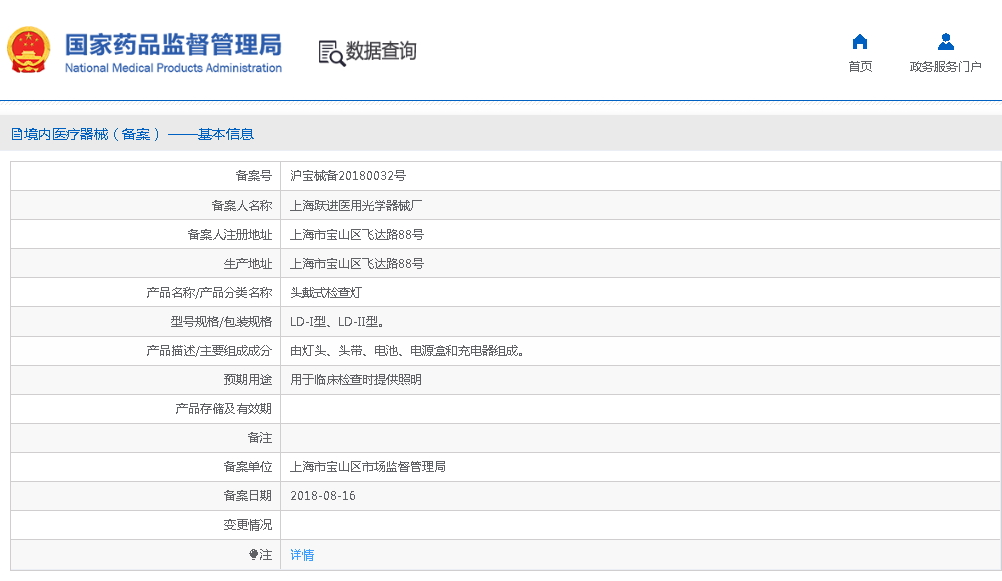Click the national emblem logo

point(29,50)
